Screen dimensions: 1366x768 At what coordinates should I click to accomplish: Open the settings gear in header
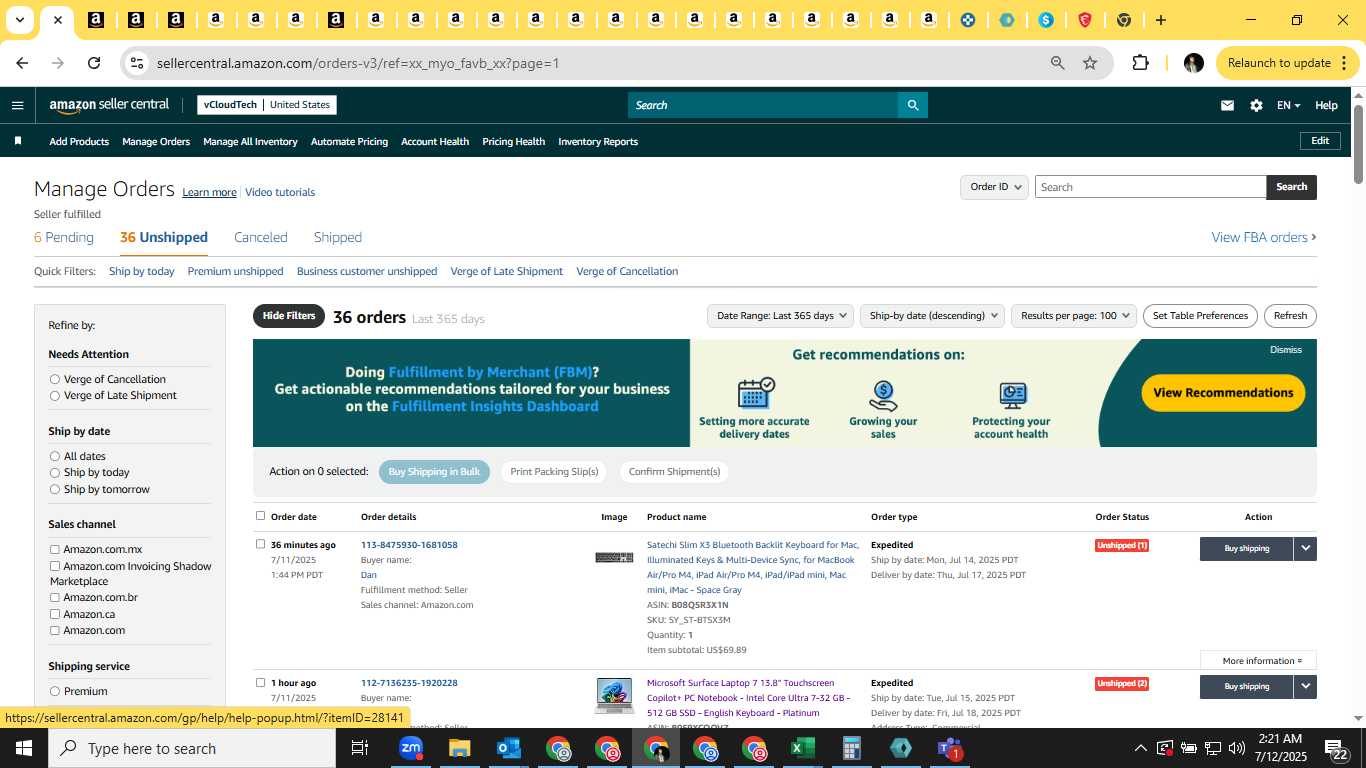(1256, 105)
